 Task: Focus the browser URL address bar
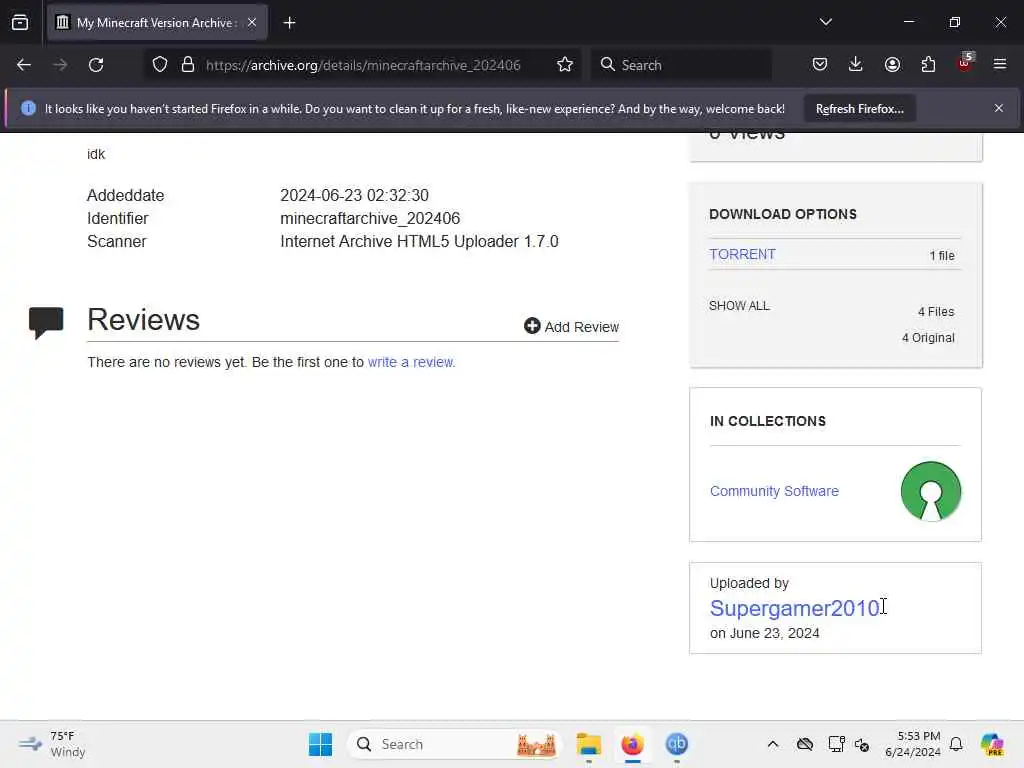(363, 65)
